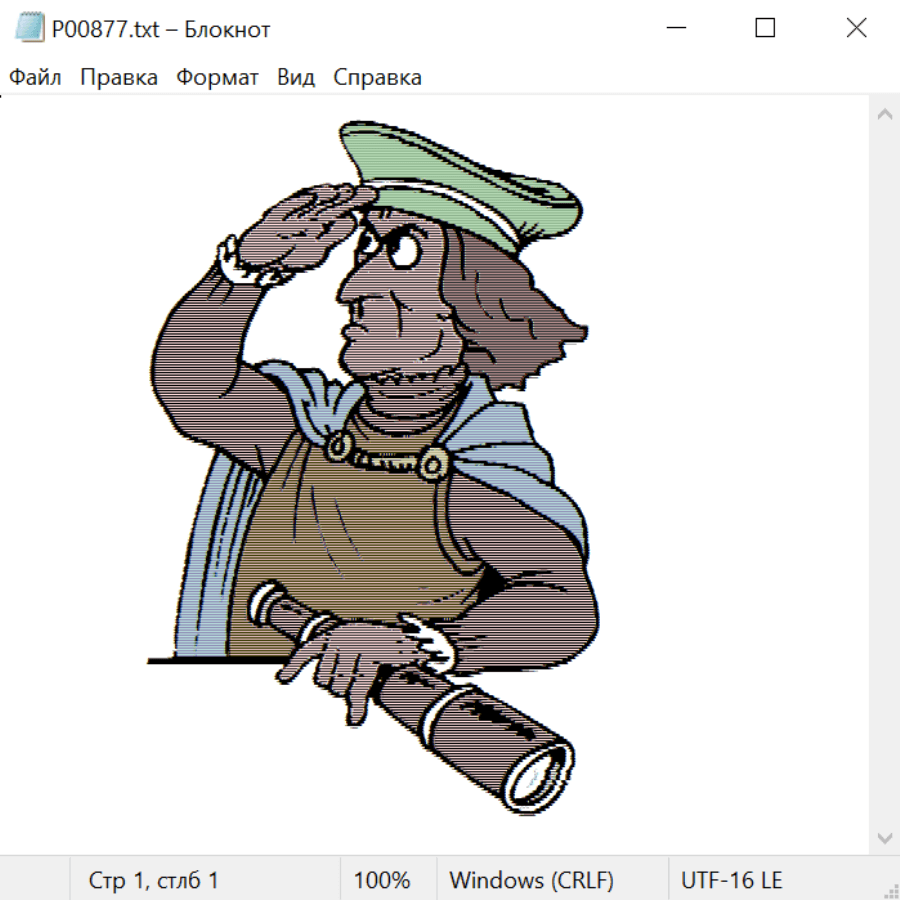Viewport: 900px width, 900px height.
Task: Open the Файл menu
Action: pos(36,78)
